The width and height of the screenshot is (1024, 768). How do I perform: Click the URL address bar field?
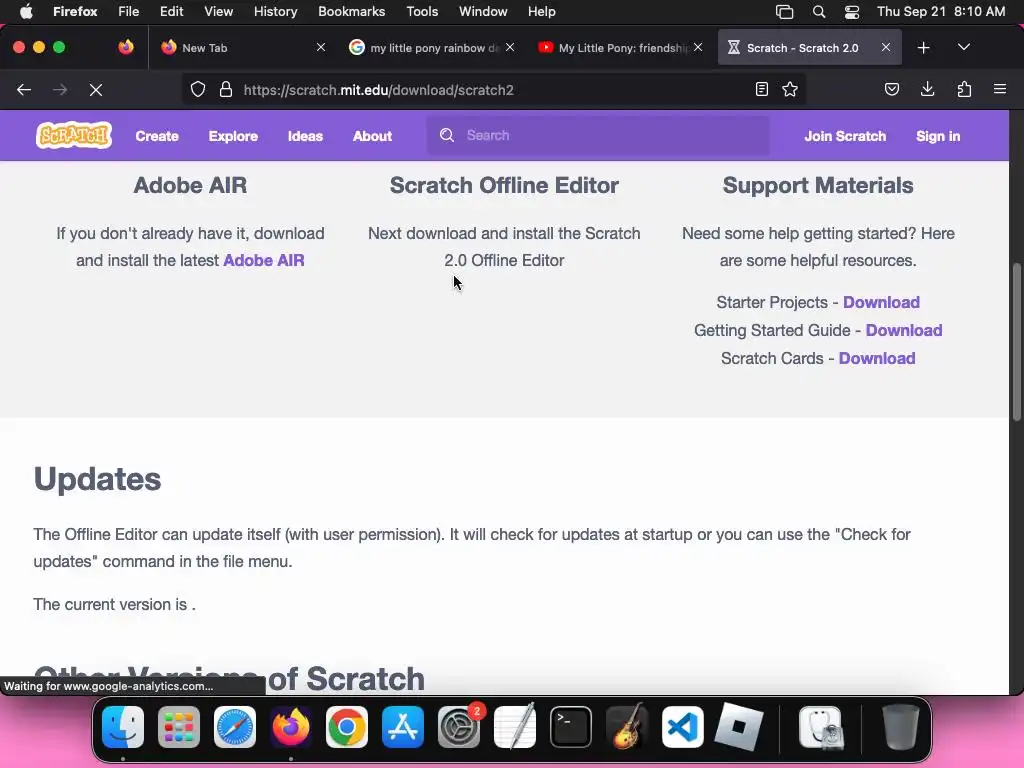496,90
